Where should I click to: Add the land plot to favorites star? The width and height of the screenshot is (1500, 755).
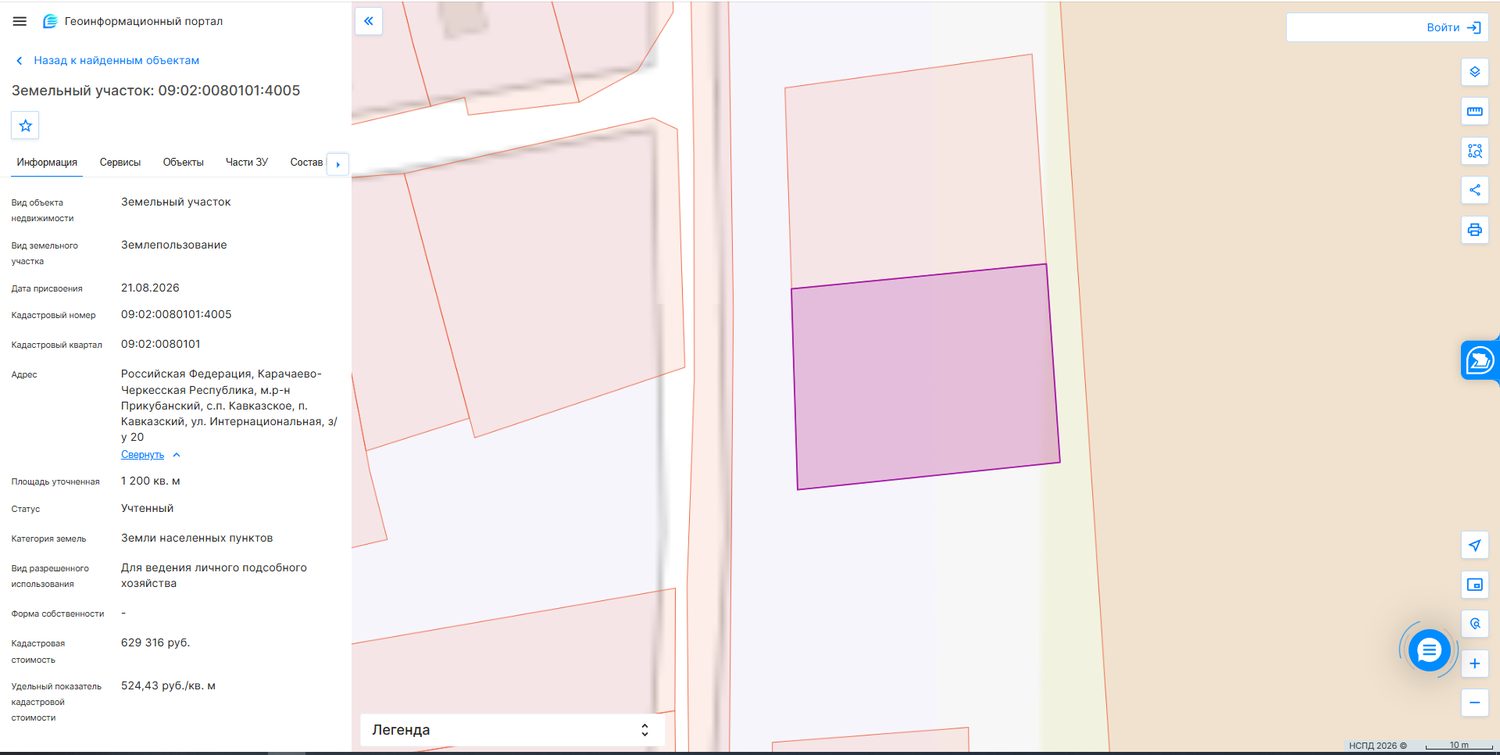(25, 125)
